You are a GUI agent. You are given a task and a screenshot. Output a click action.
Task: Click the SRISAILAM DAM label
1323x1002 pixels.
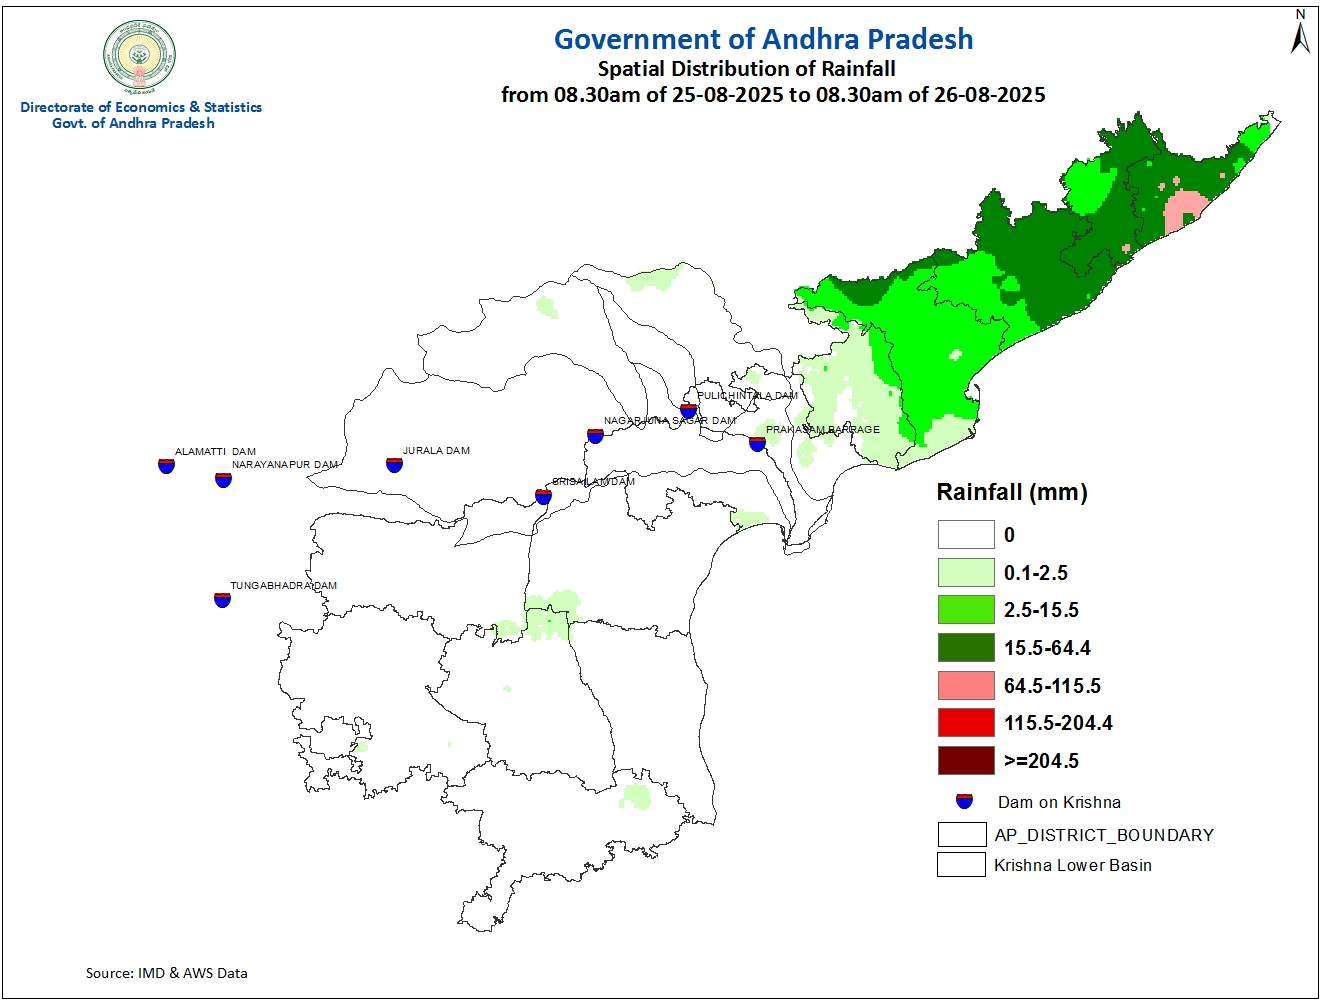click(594, 482)
